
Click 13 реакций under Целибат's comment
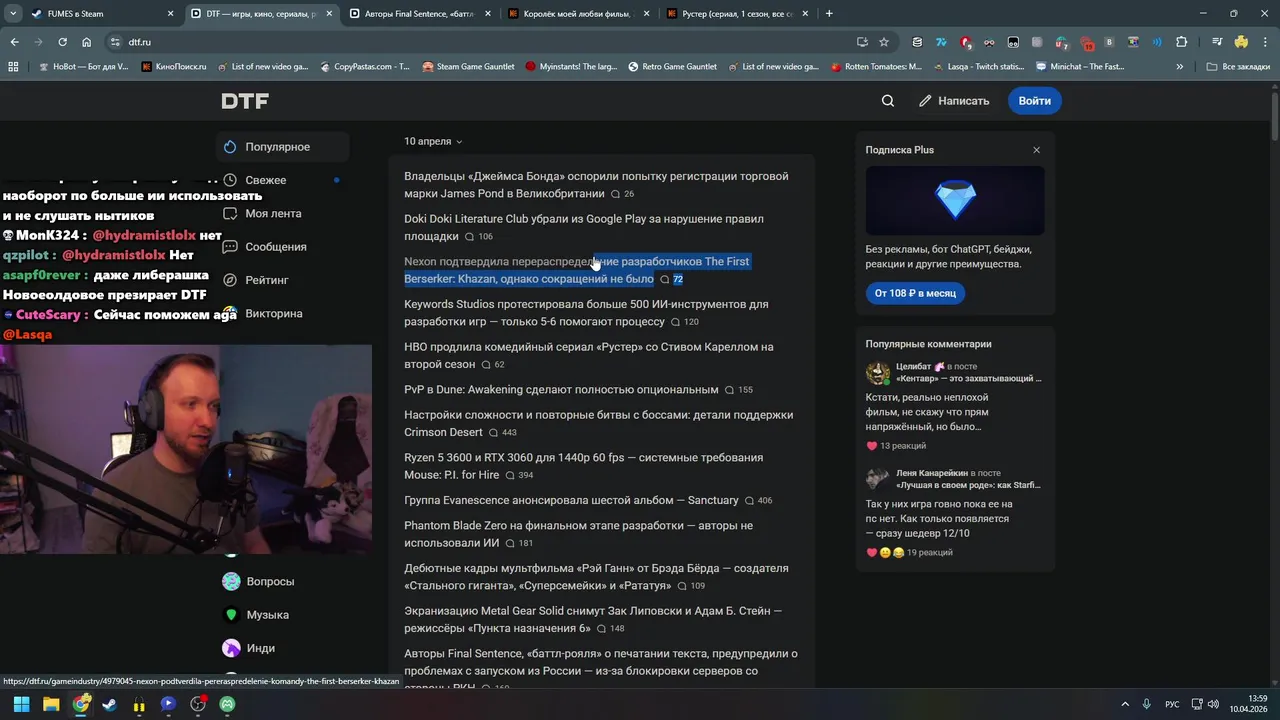click(x=896, y=446)
